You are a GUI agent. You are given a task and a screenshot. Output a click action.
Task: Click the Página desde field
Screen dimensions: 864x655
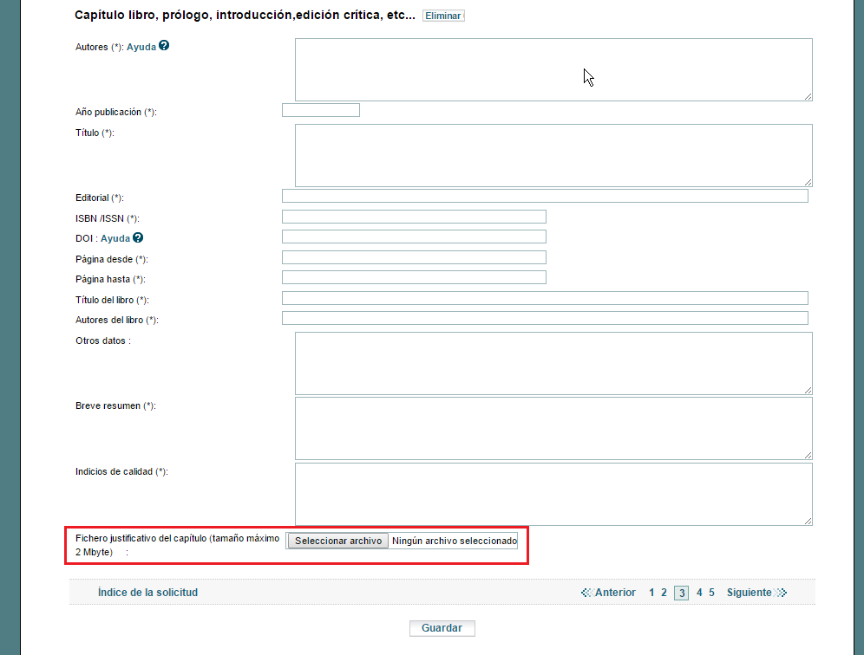tap(414, 258)
